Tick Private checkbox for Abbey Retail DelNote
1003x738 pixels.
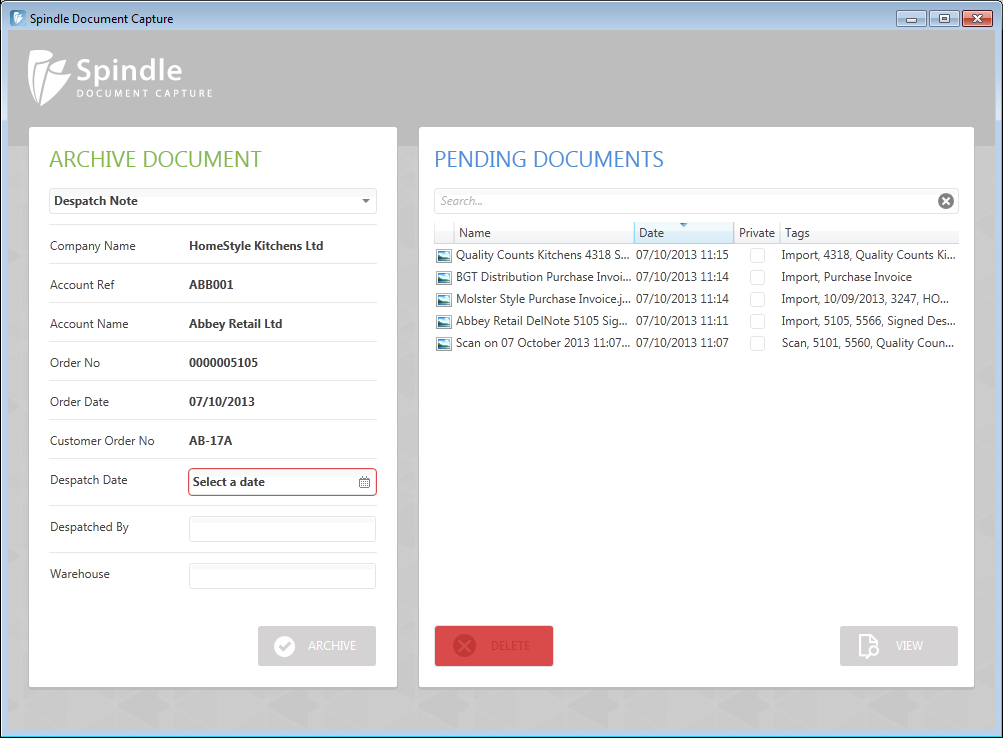[x=757, y=322]
